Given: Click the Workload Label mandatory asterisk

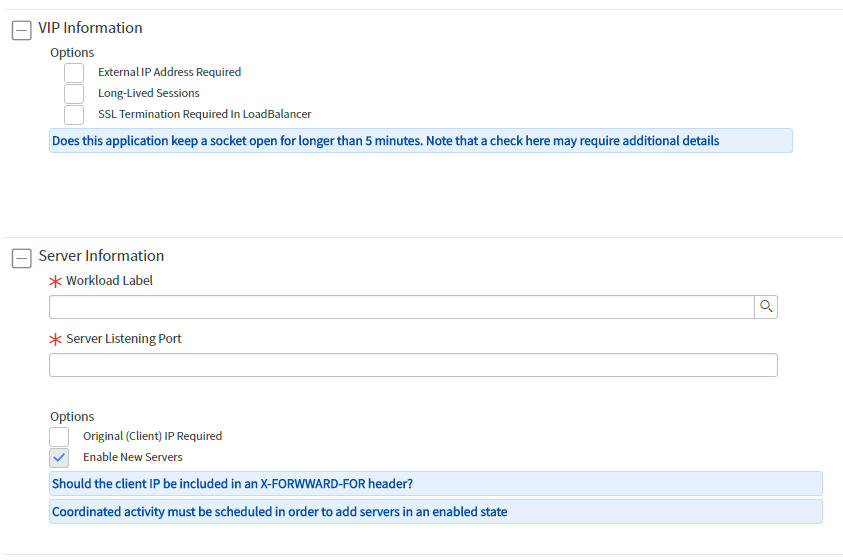Looking at the screenshot, I should click(x=55, y=281).
